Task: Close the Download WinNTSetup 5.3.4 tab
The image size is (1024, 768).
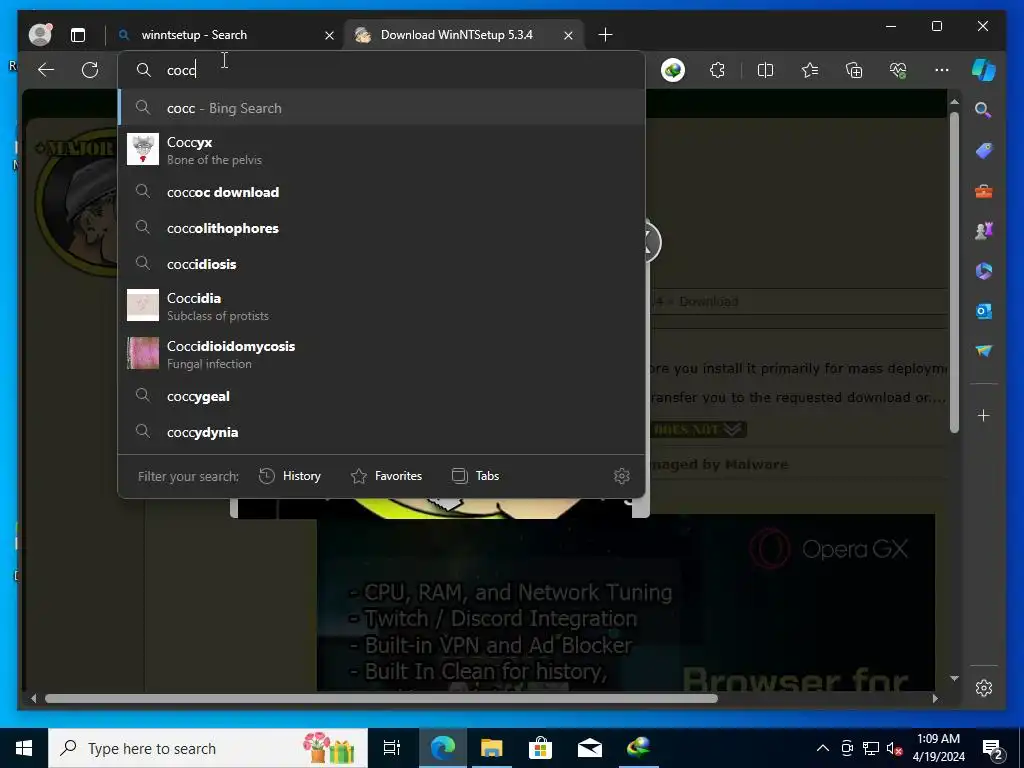Action: pos(568,35)
